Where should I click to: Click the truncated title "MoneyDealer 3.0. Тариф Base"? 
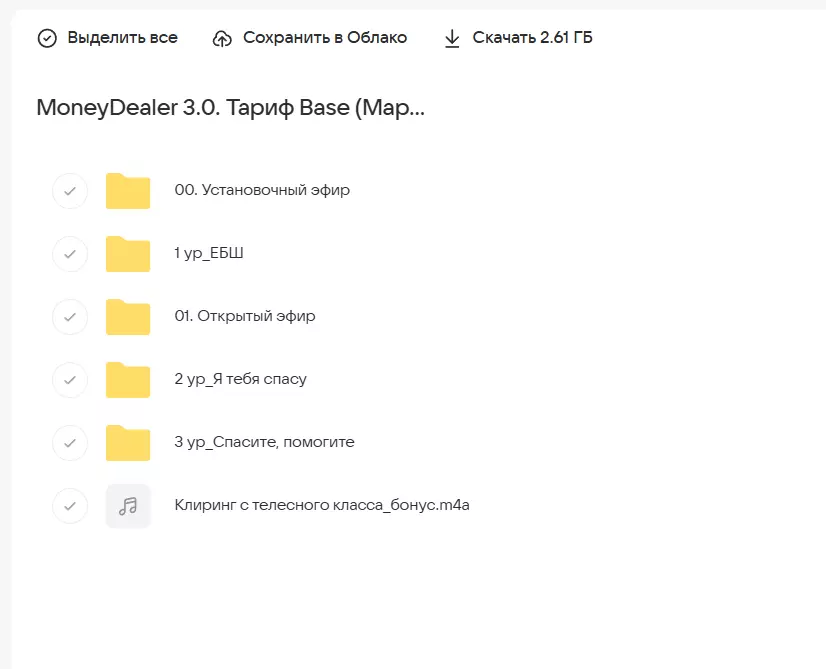point(228,107)
